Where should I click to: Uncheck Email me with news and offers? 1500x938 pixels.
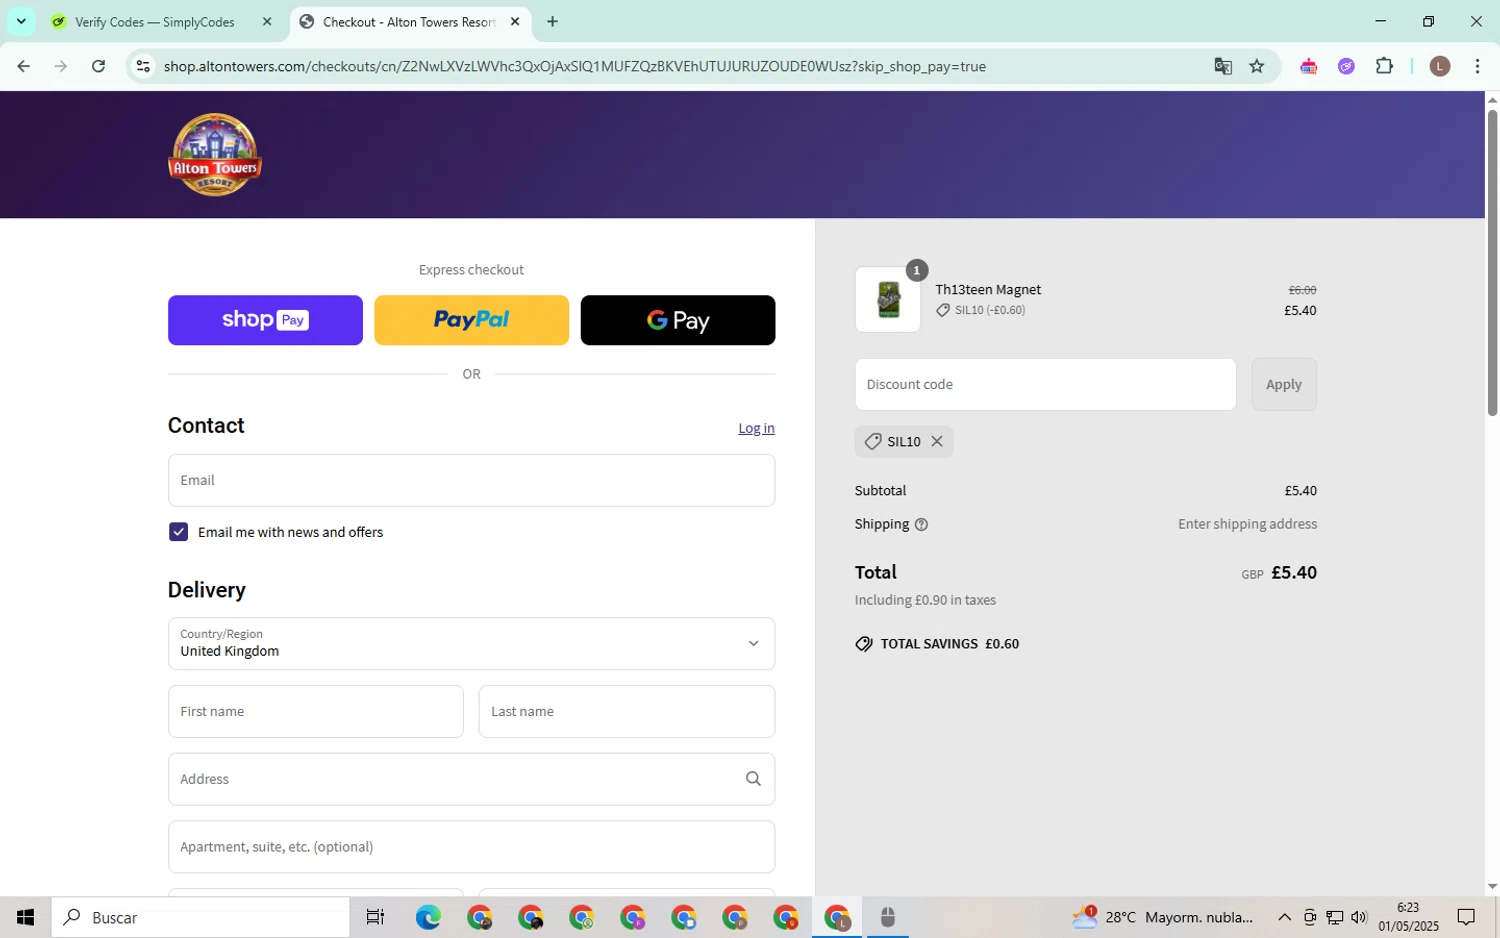178,532
